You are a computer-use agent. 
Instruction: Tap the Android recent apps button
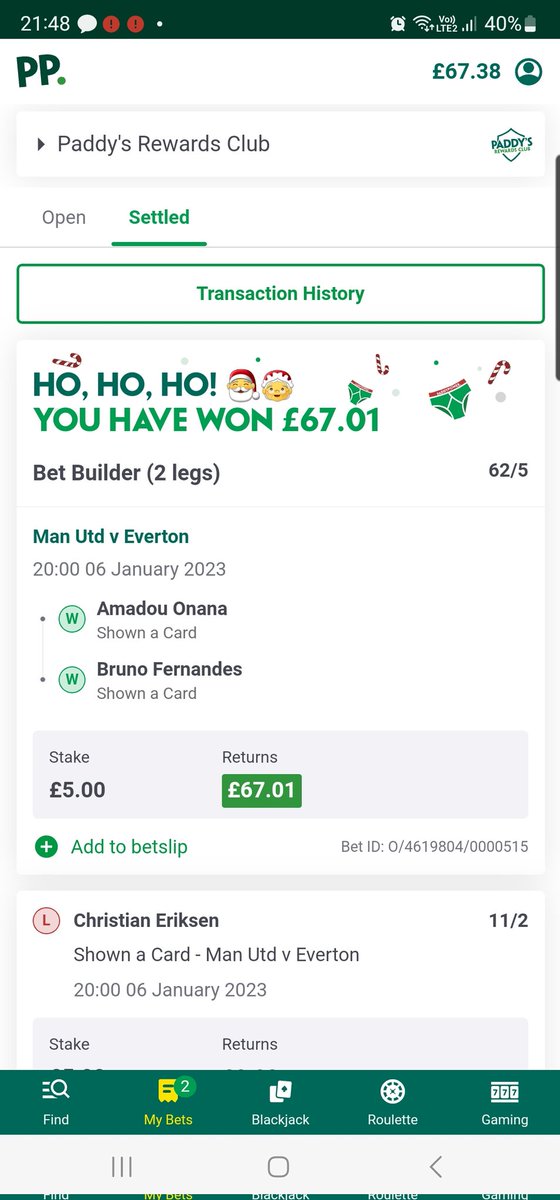(x=122, y=1166)
